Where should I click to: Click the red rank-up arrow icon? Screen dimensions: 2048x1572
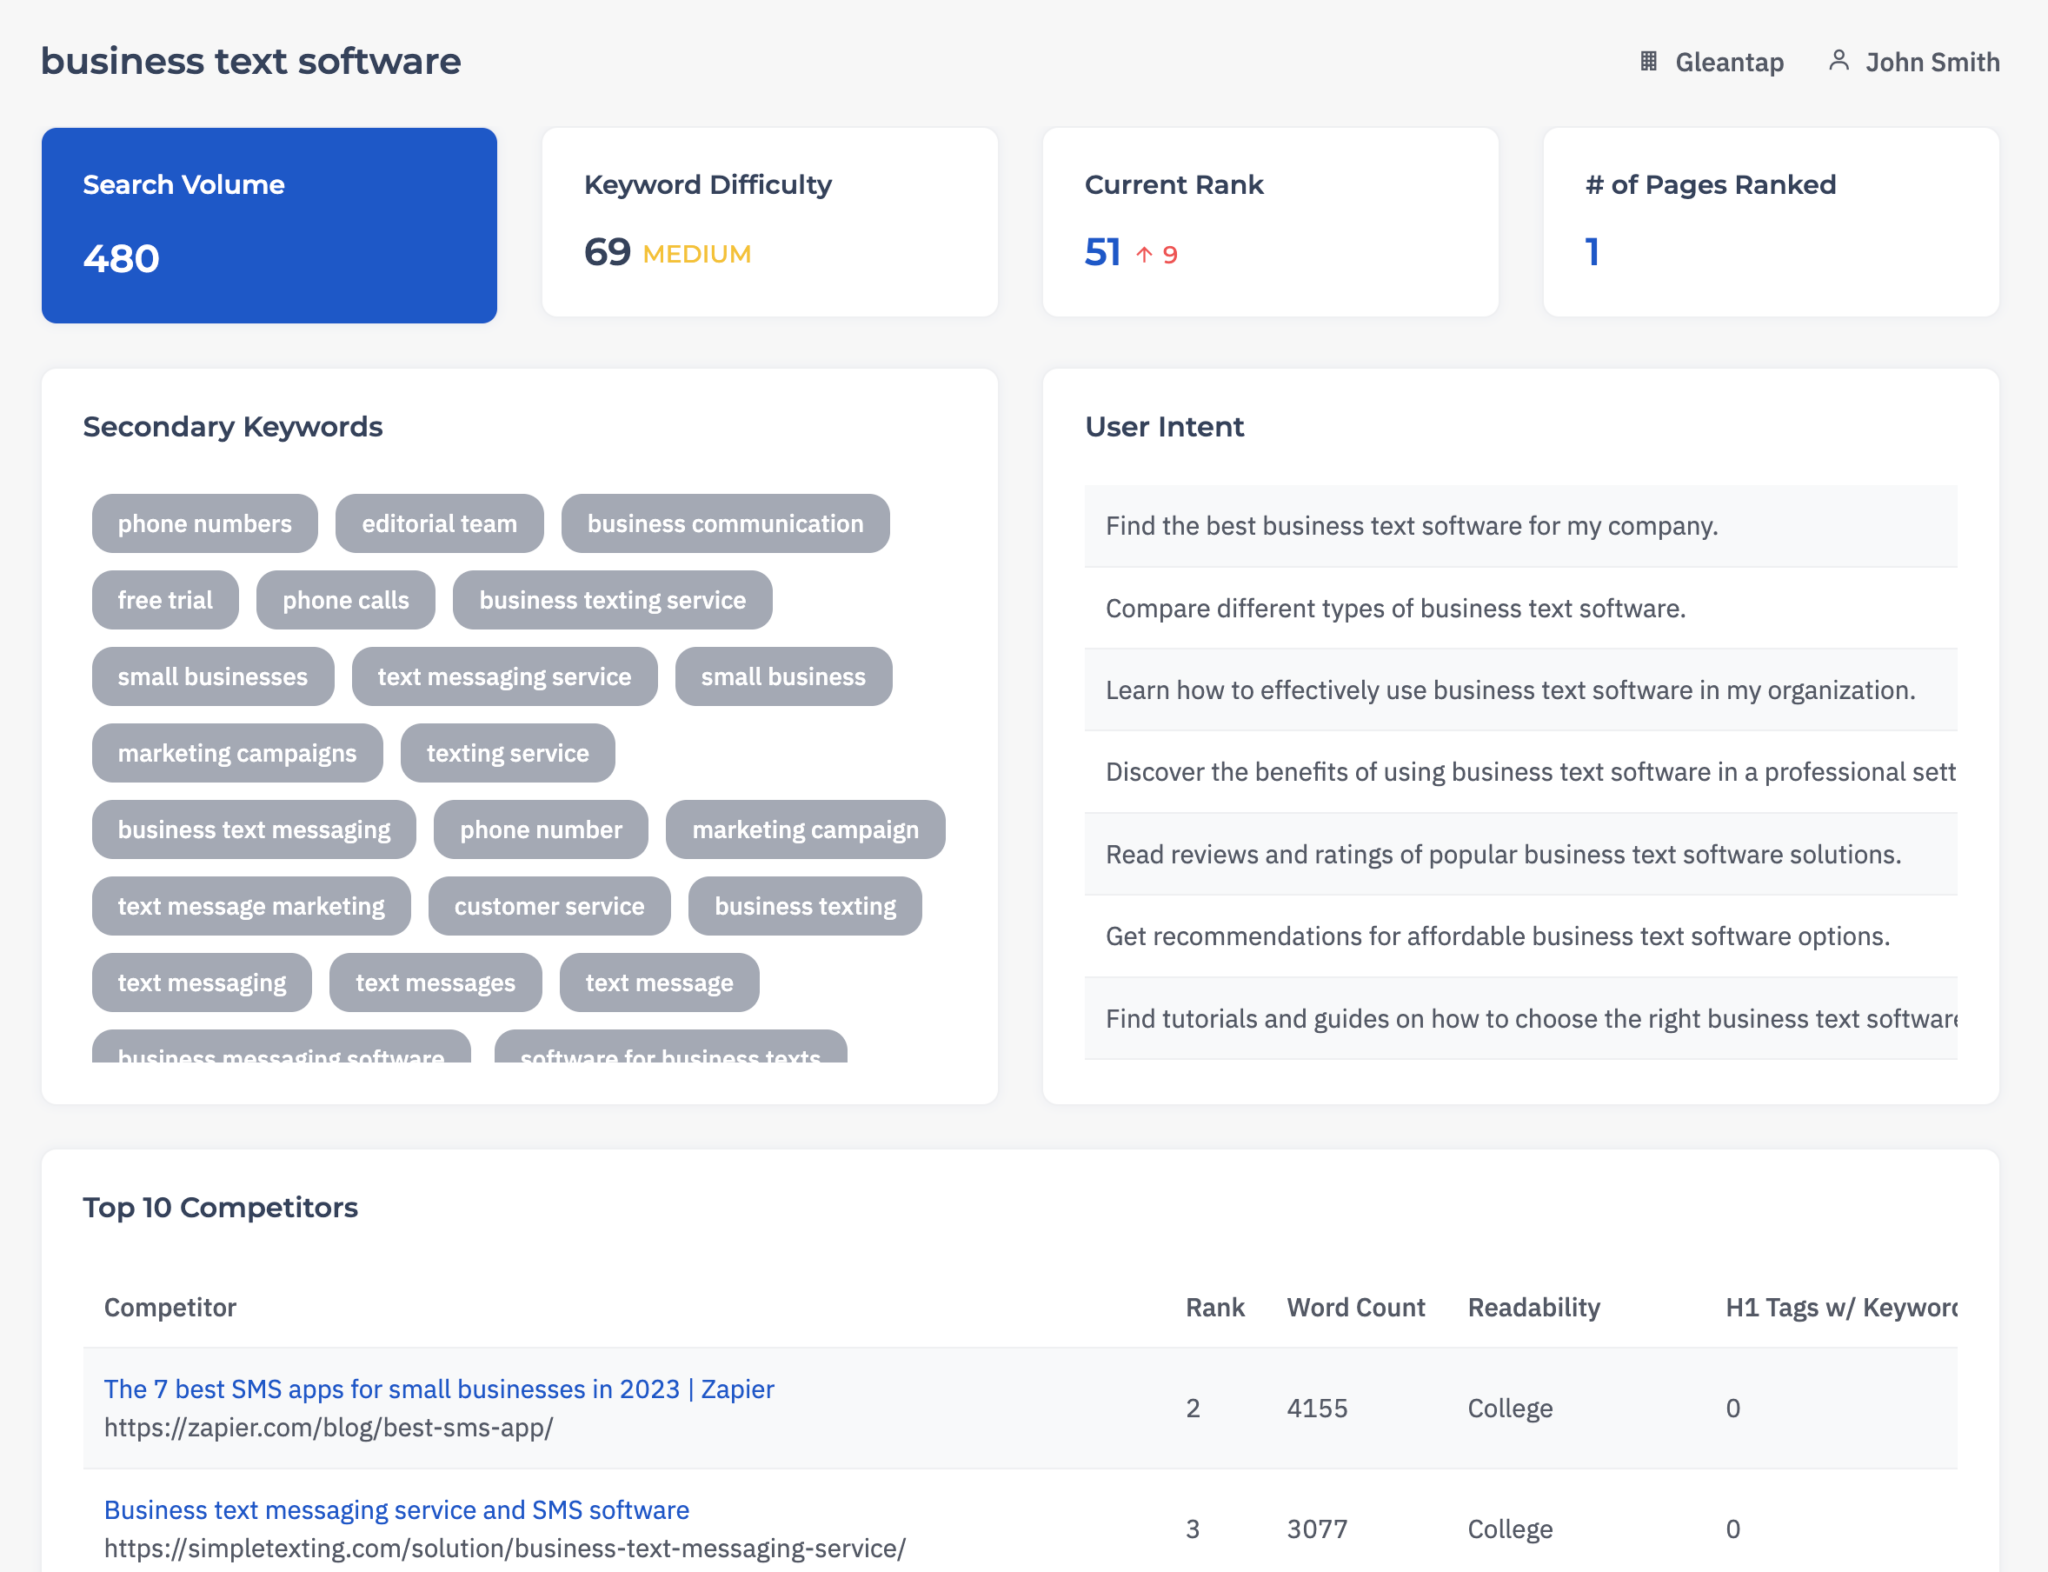(1144, 255)
